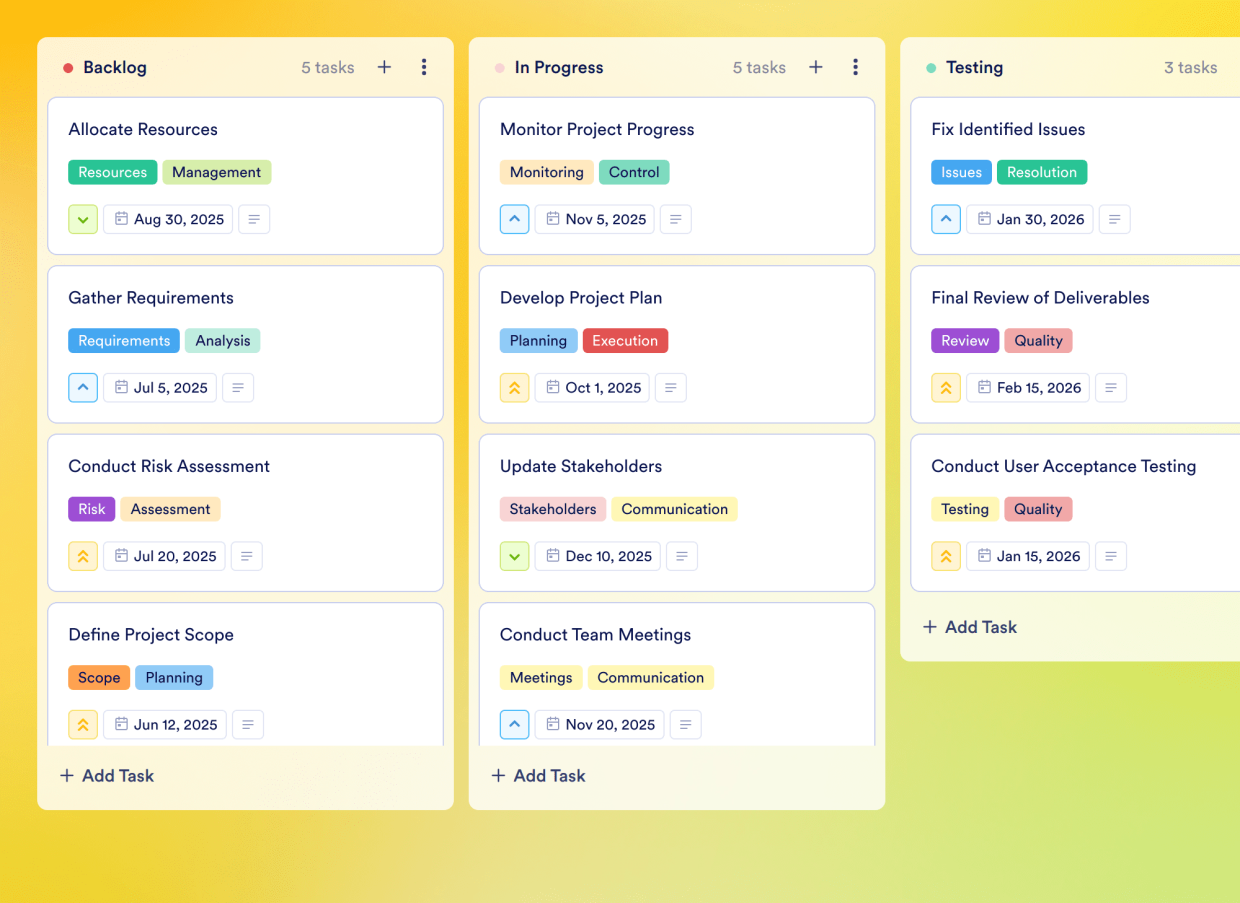Open the priority dropdown on Allocate Resources
Screen dimensions: 1240x903
pyautogui.click(x=83, y=219)
